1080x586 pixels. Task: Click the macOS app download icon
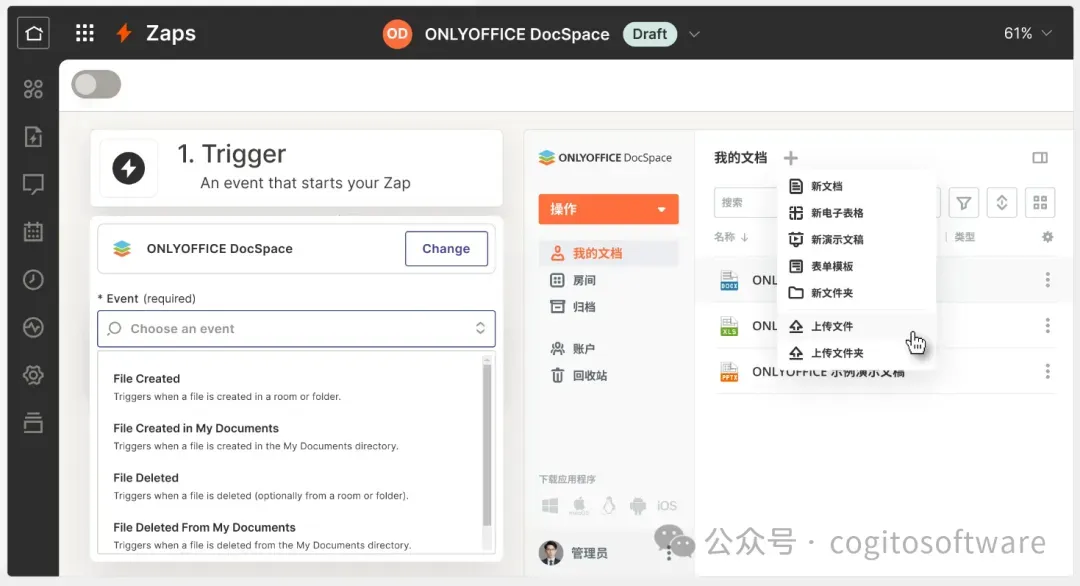[x=579, y=506]
